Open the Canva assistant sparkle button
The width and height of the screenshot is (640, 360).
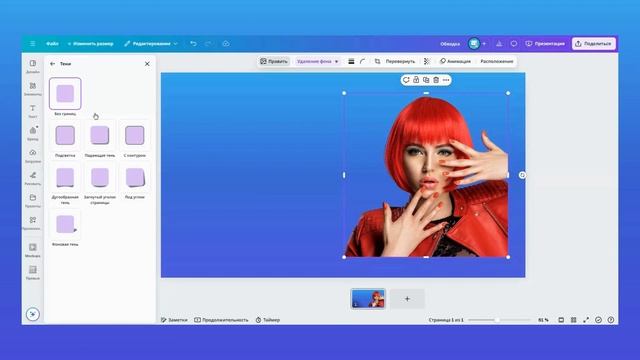(x=33, y=314)
